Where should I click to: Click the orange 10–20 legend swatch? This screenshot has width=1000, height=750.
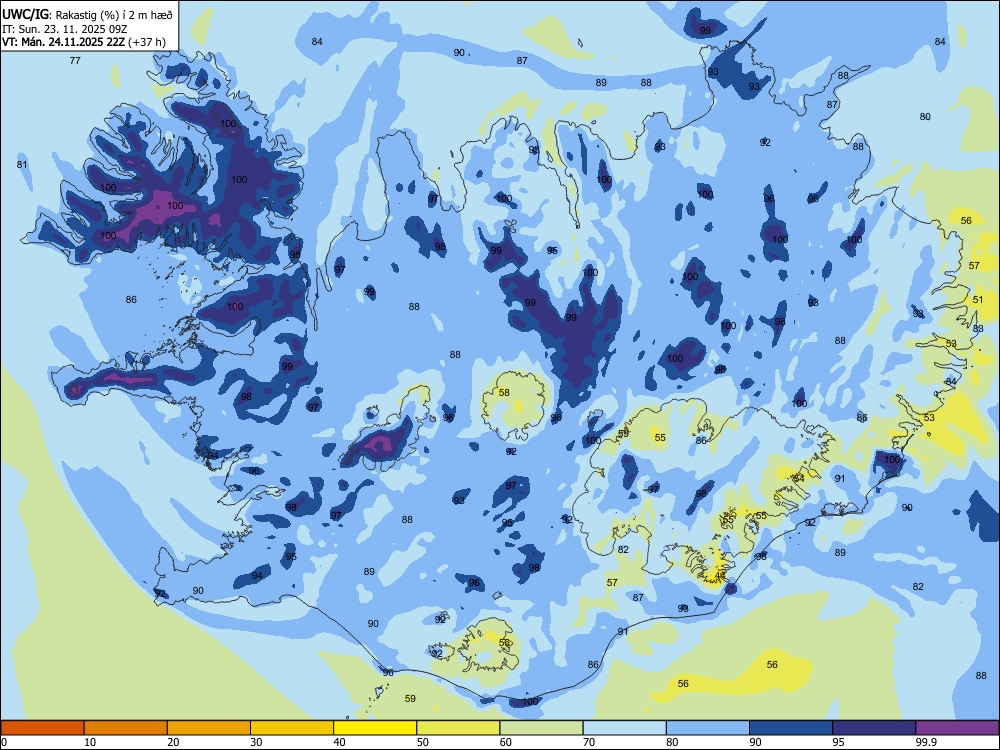(126, 728)
